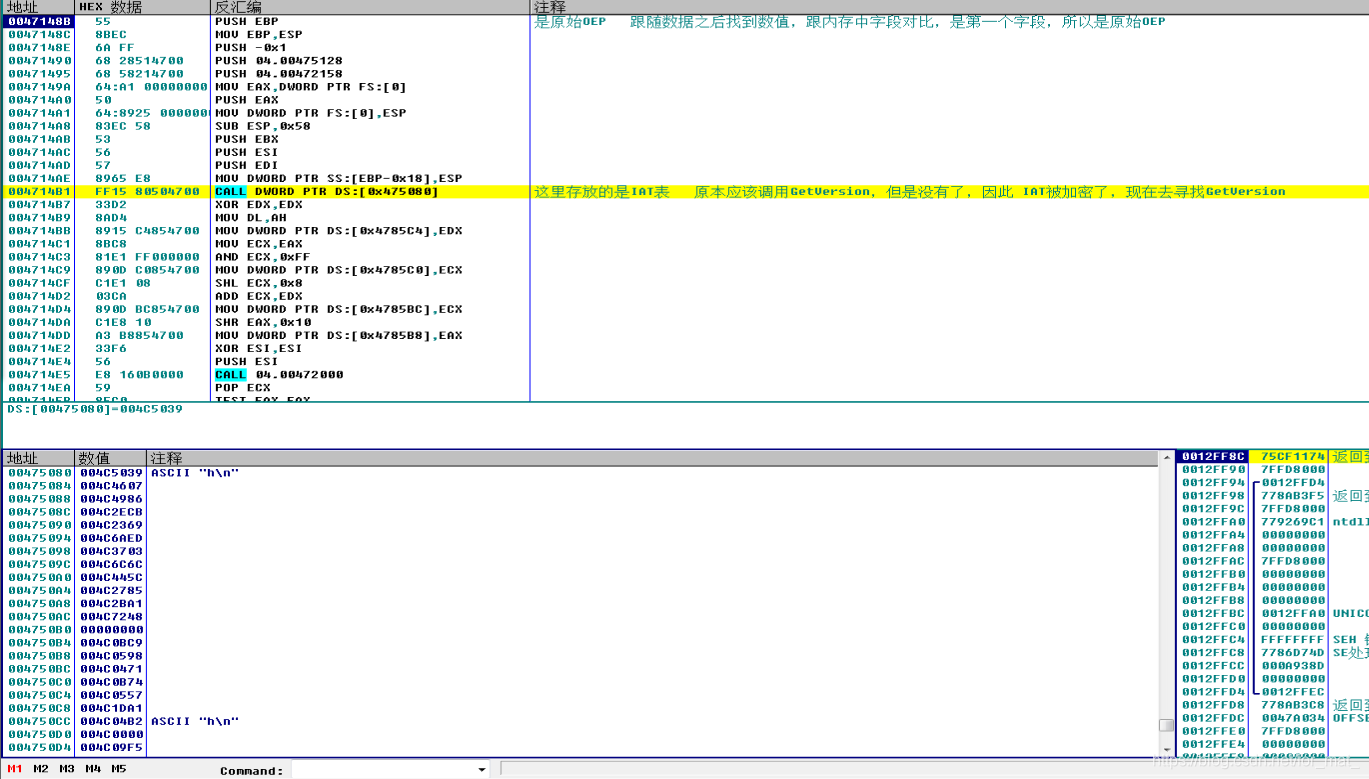The image size is (1369, 779).
Task: Focus the Command input box
Action: pyautogui.click(x=383, y=770)
